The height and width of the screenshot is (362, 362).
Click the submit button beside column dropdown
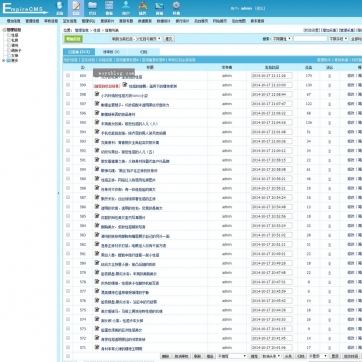point(169,39)
